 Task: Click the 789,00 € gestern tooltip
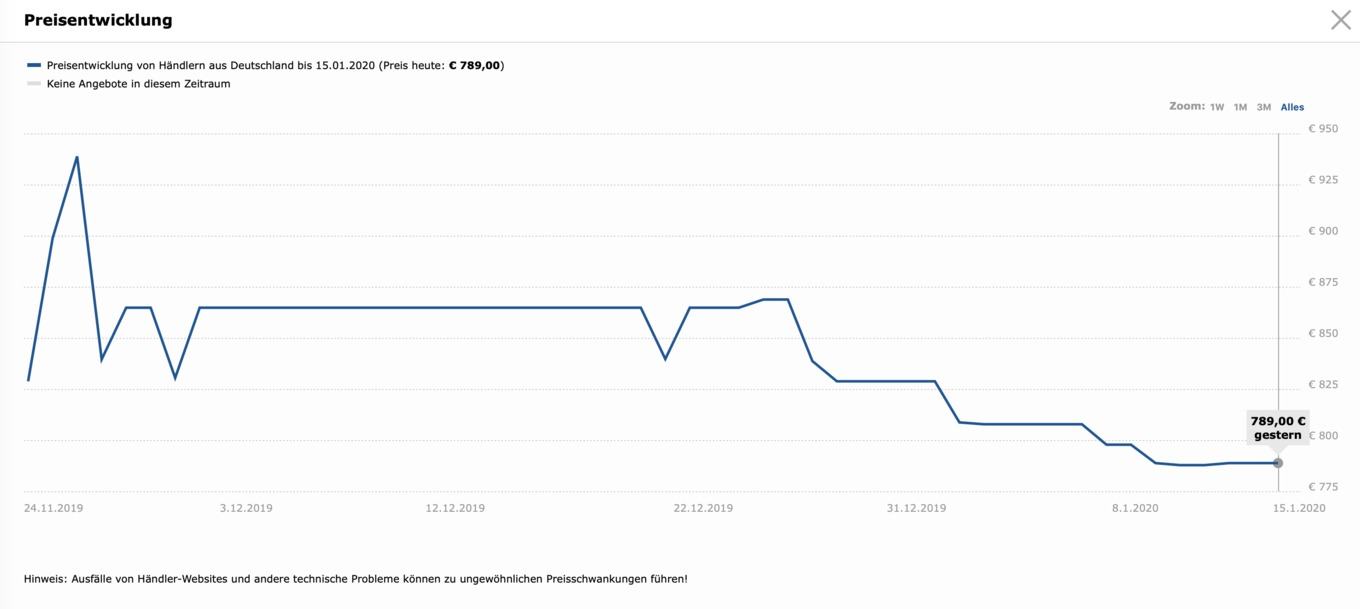(x=1278, y=428)
